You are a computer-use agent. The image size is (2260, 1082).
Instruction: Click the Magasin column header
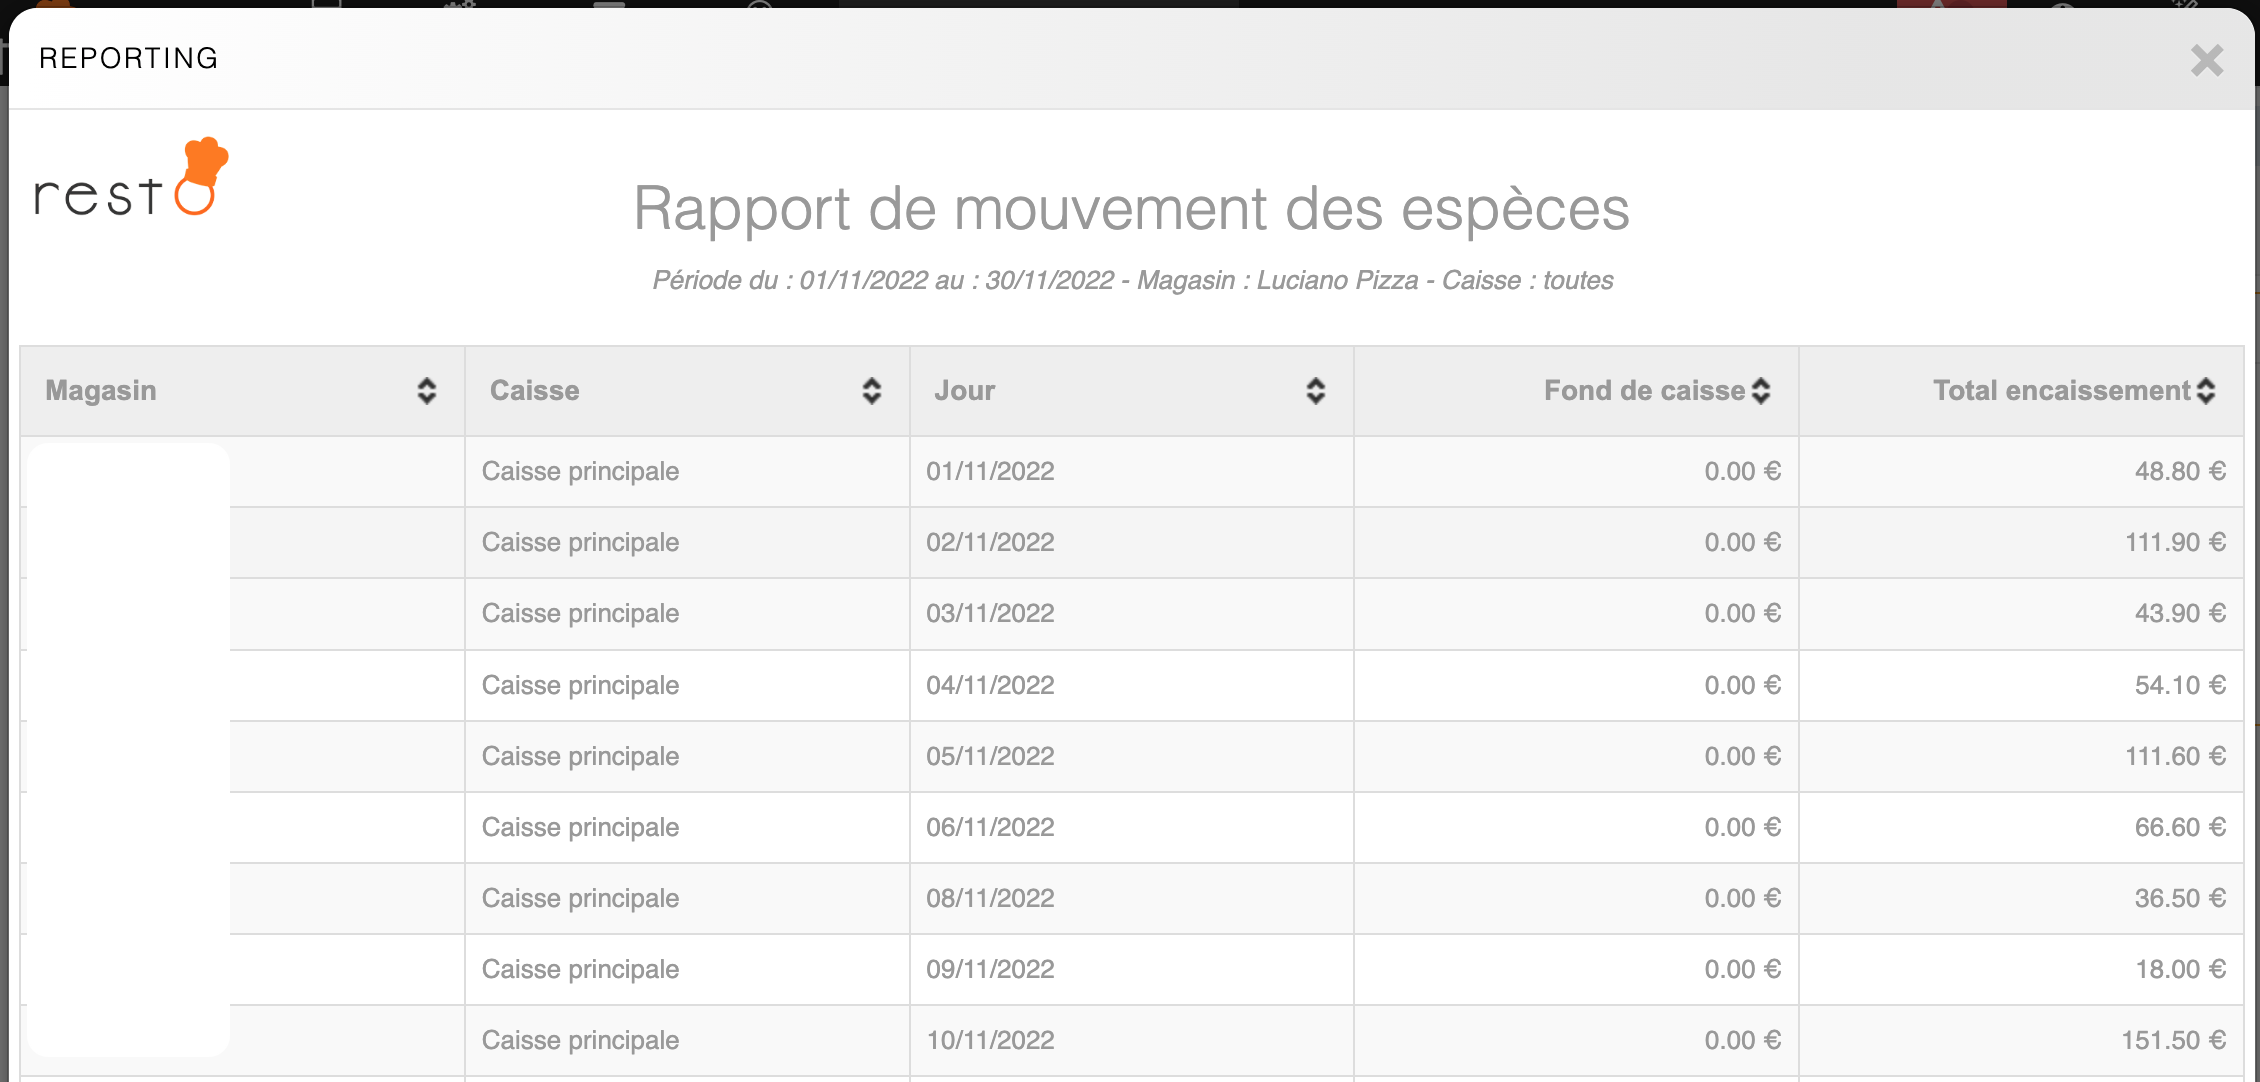(101, 391)
